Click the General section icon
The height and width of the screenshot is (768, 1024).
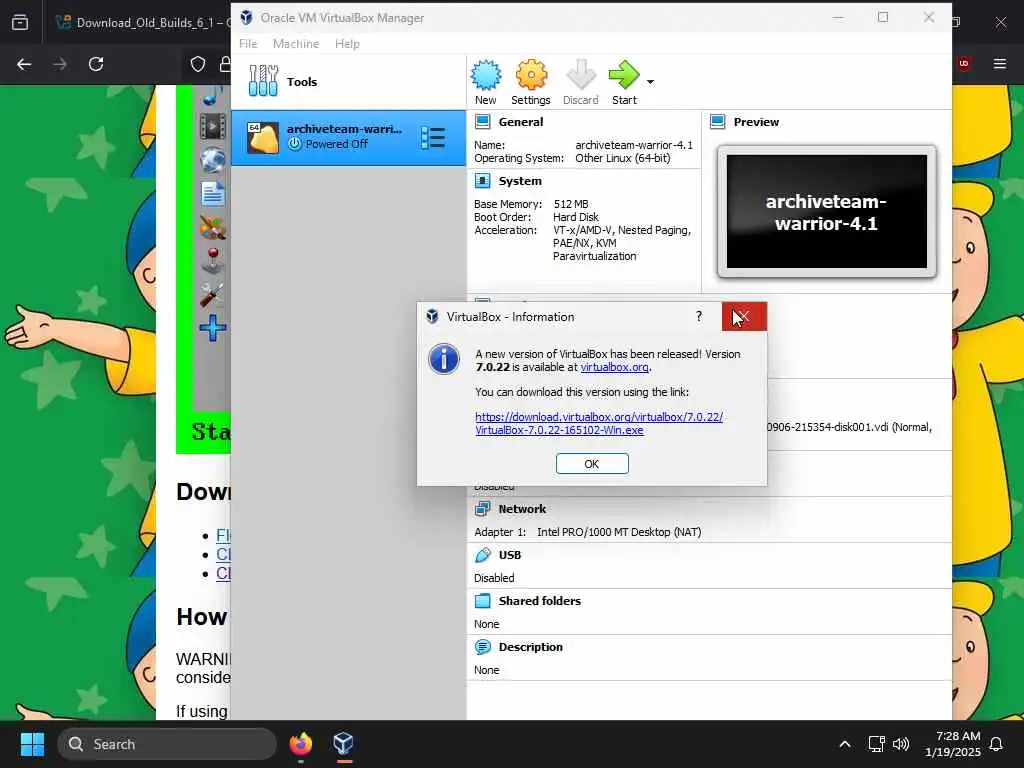483,121
